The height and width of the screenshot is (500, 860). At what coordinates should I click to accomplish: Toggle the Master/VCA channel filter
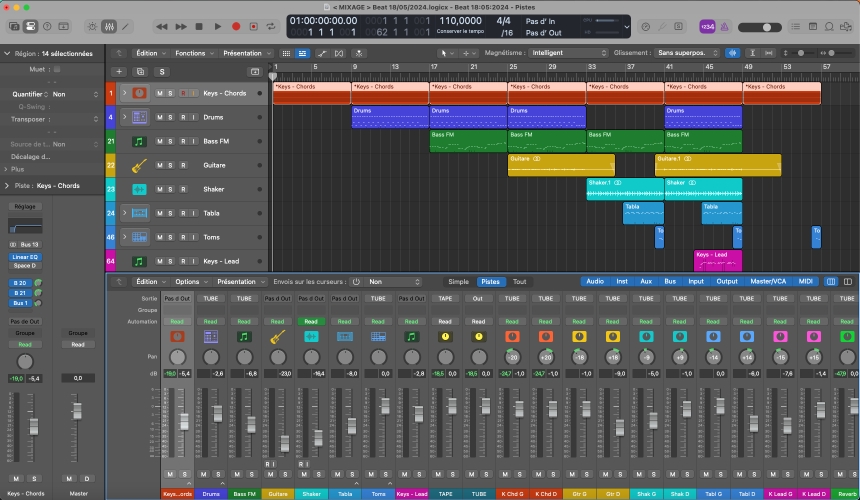pos(768,282)
